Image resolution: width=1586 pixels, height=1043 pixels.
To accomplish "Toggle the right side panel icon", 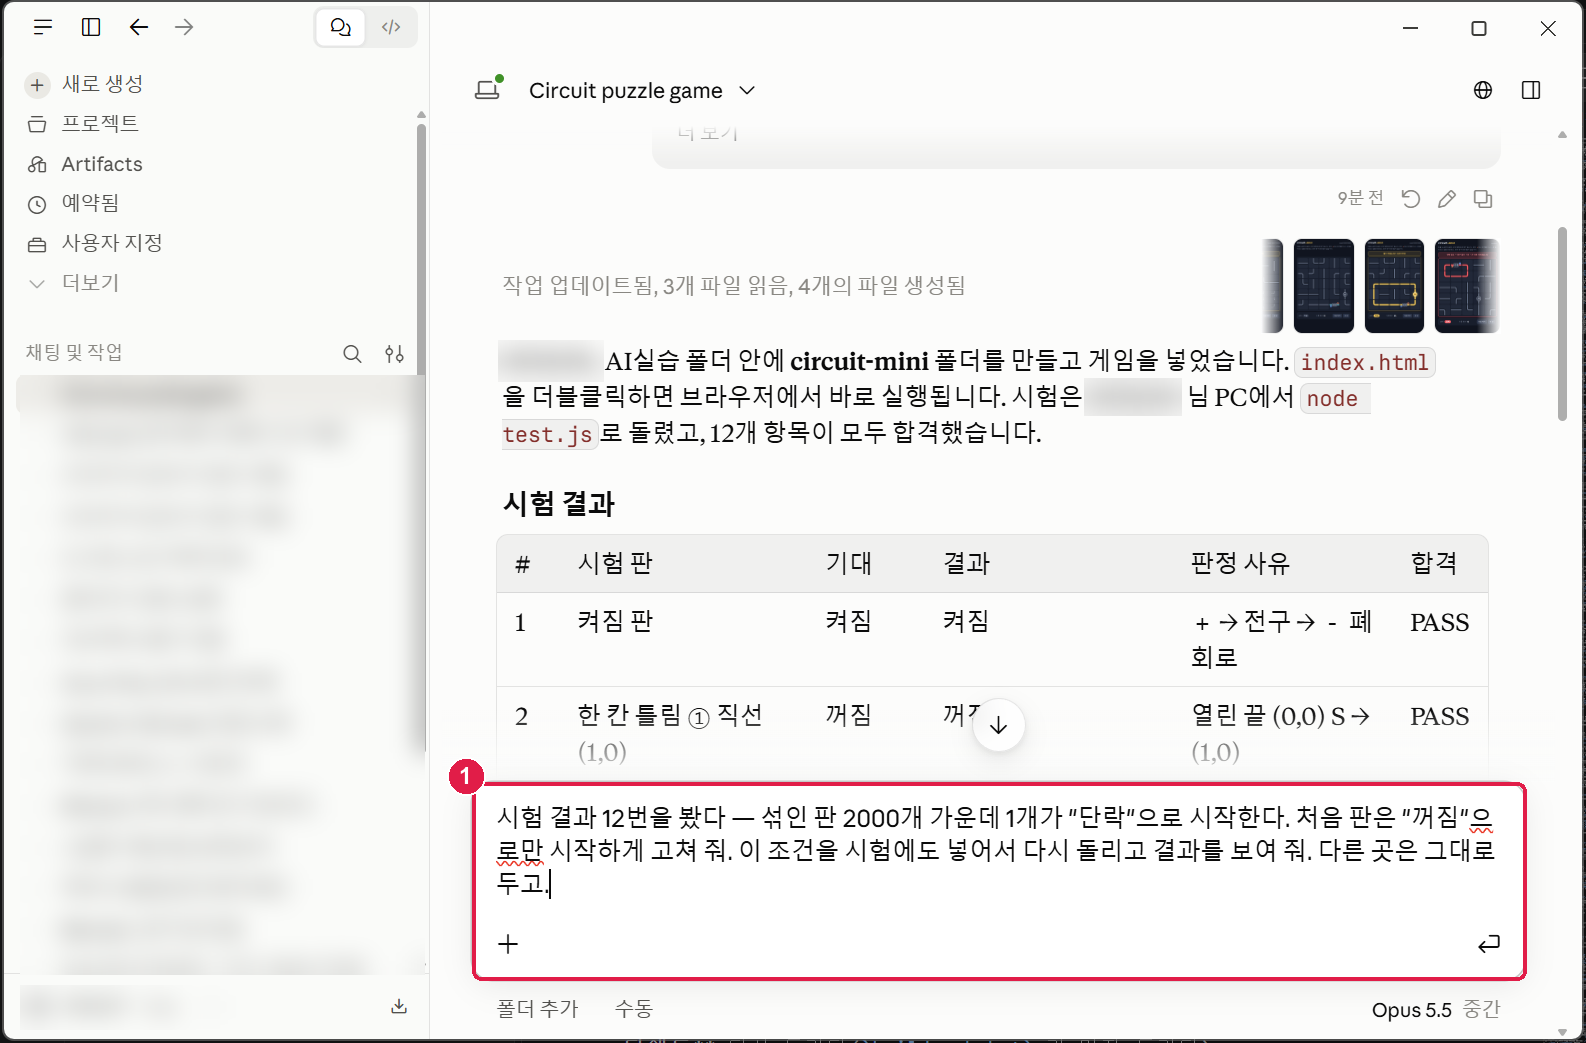I will click(1531, 90).
